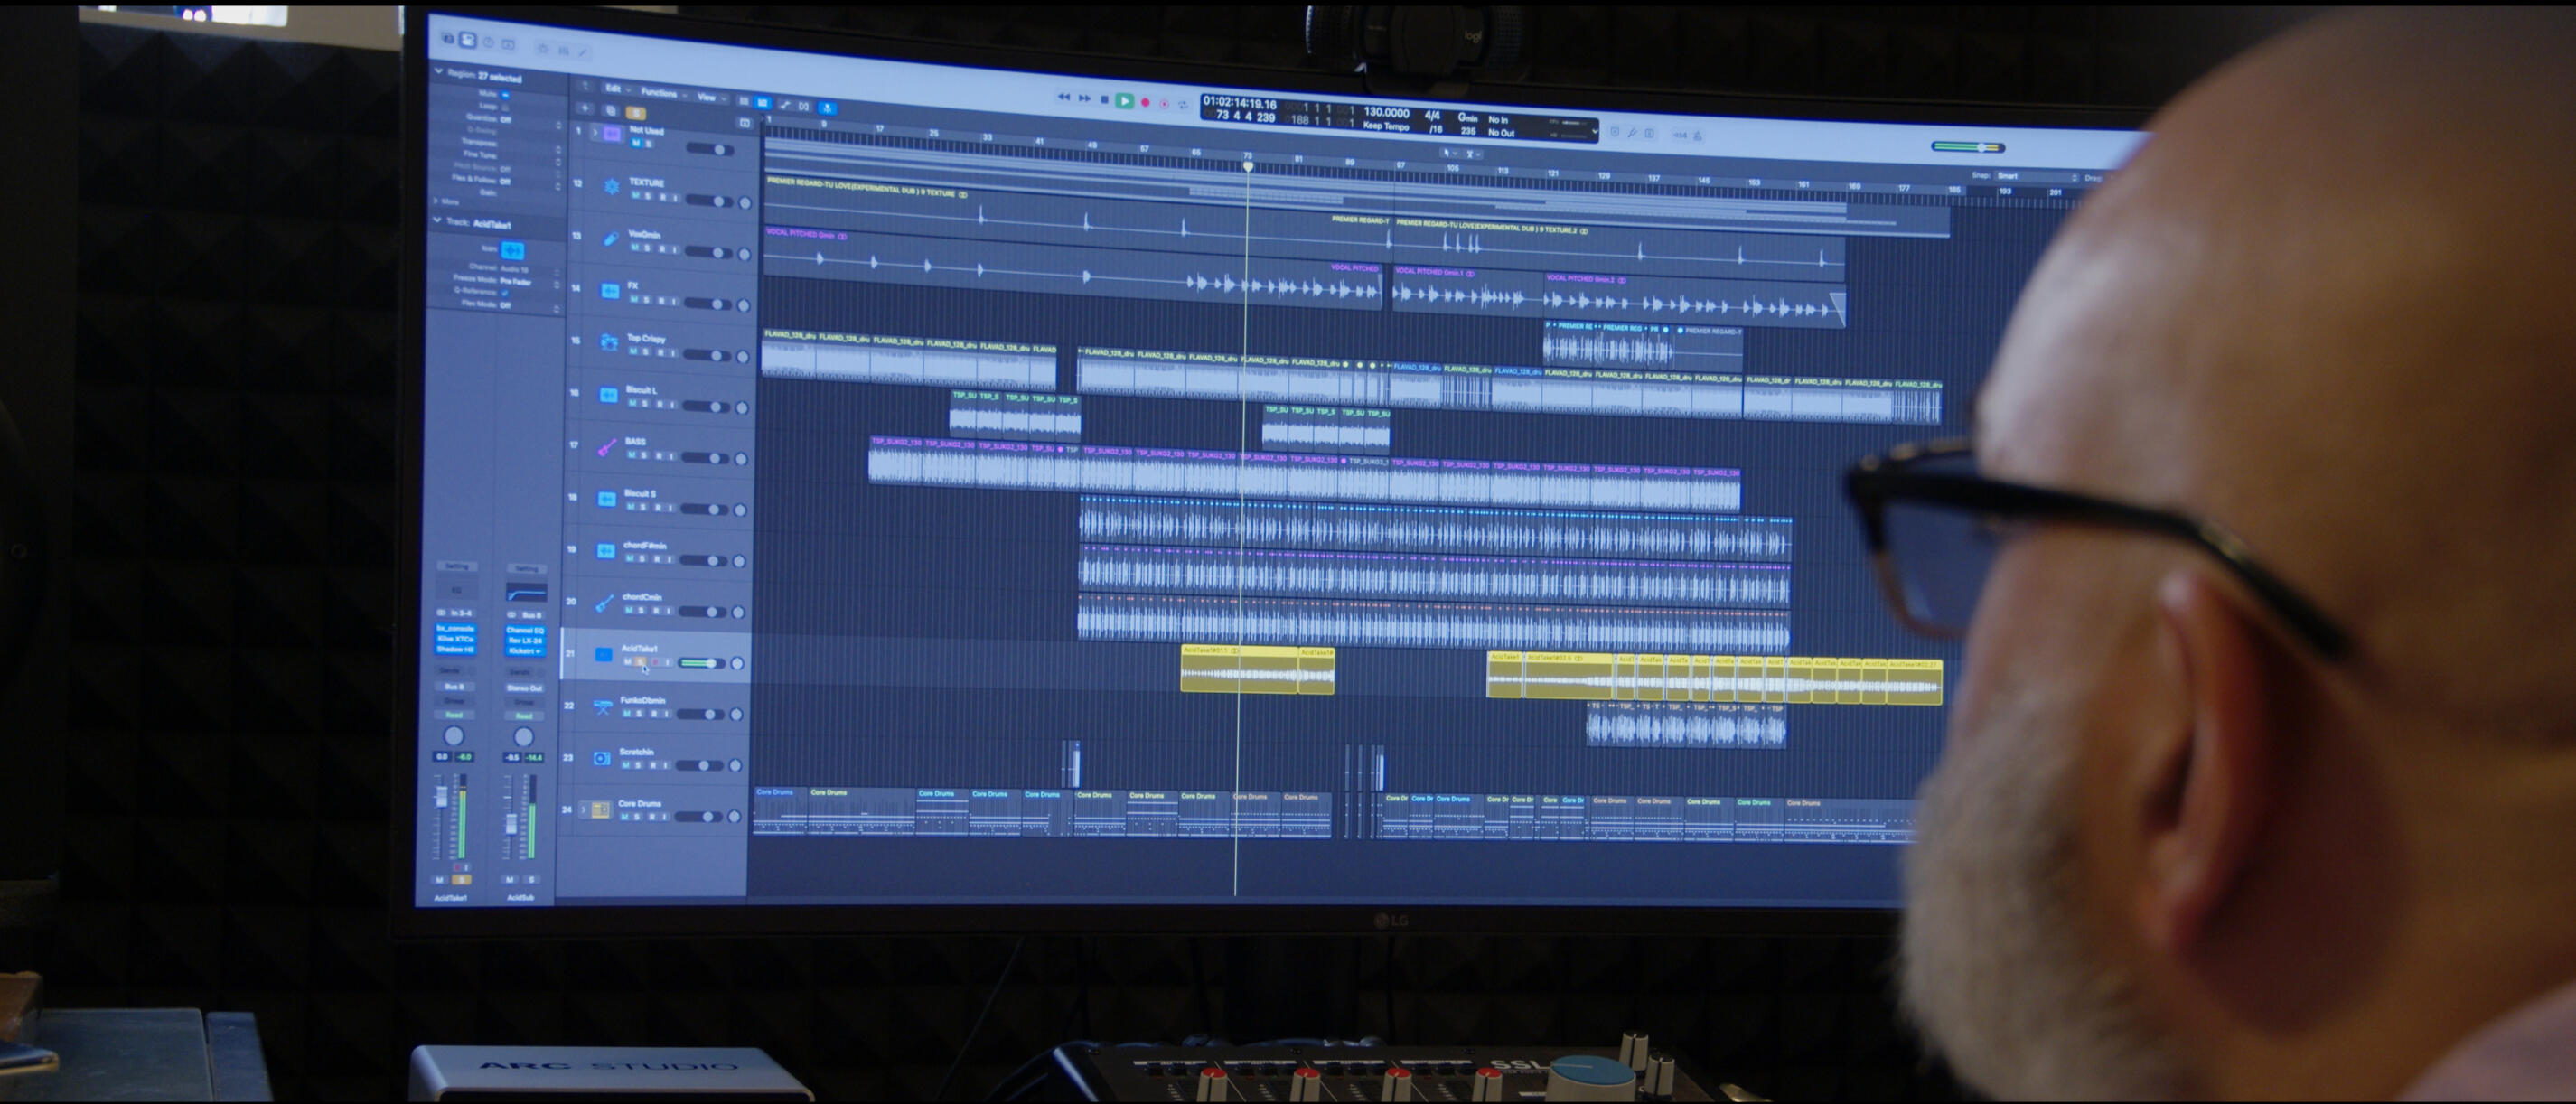Click the Core Drums folder track icon
The height and width of the screenshot is (1104, 2576).
coord(600,810)
